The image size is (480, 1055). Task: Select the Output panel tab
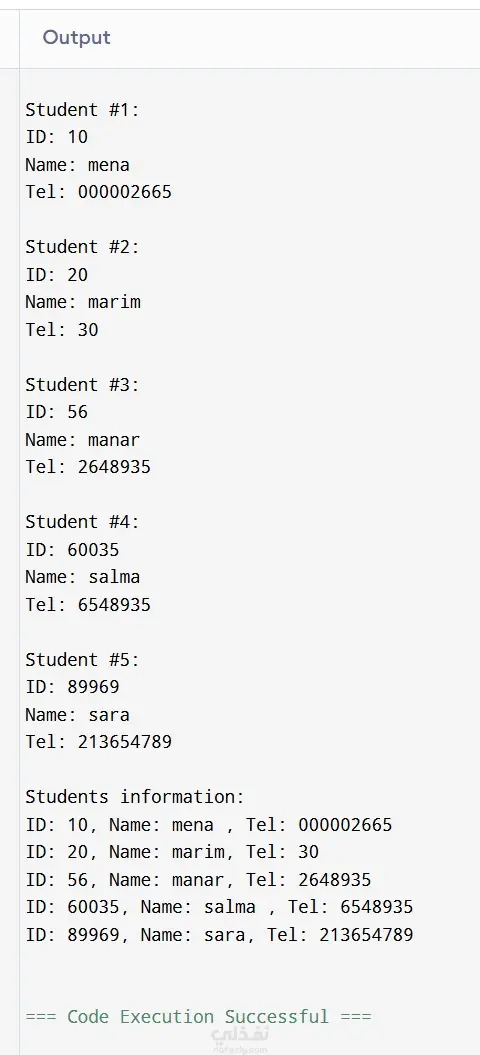coord(76,38)
